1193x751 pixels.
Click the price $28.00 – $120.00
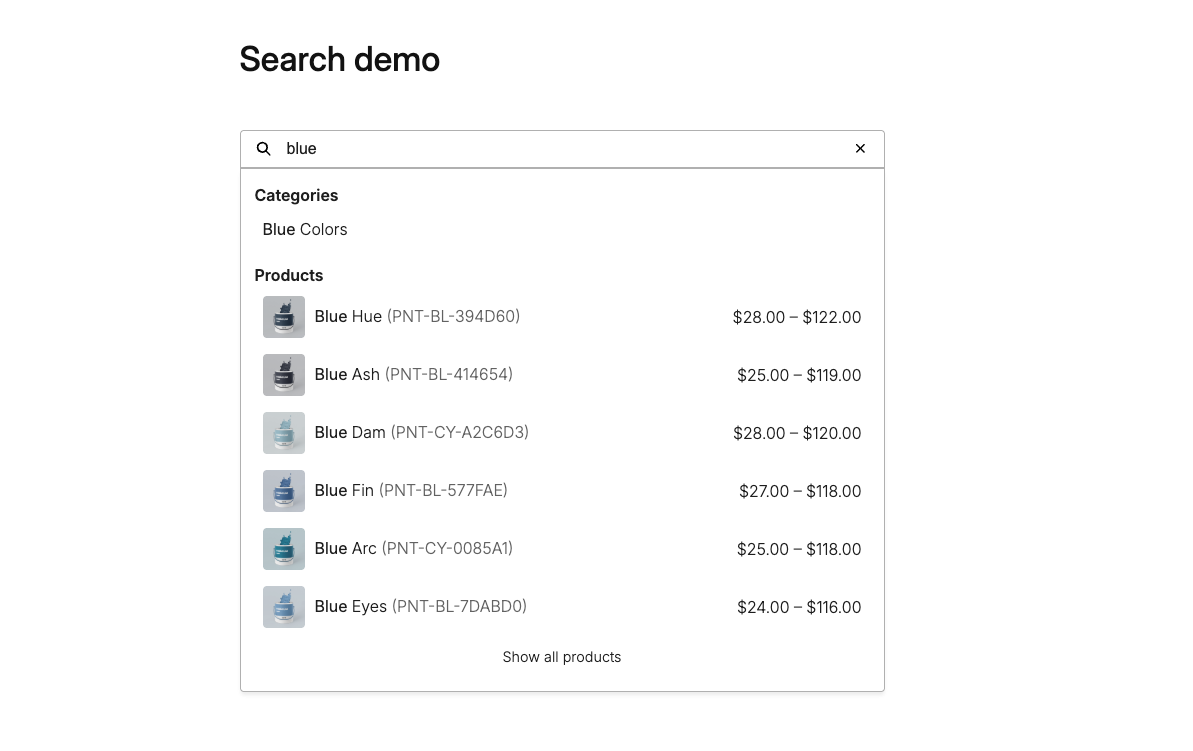797,433
